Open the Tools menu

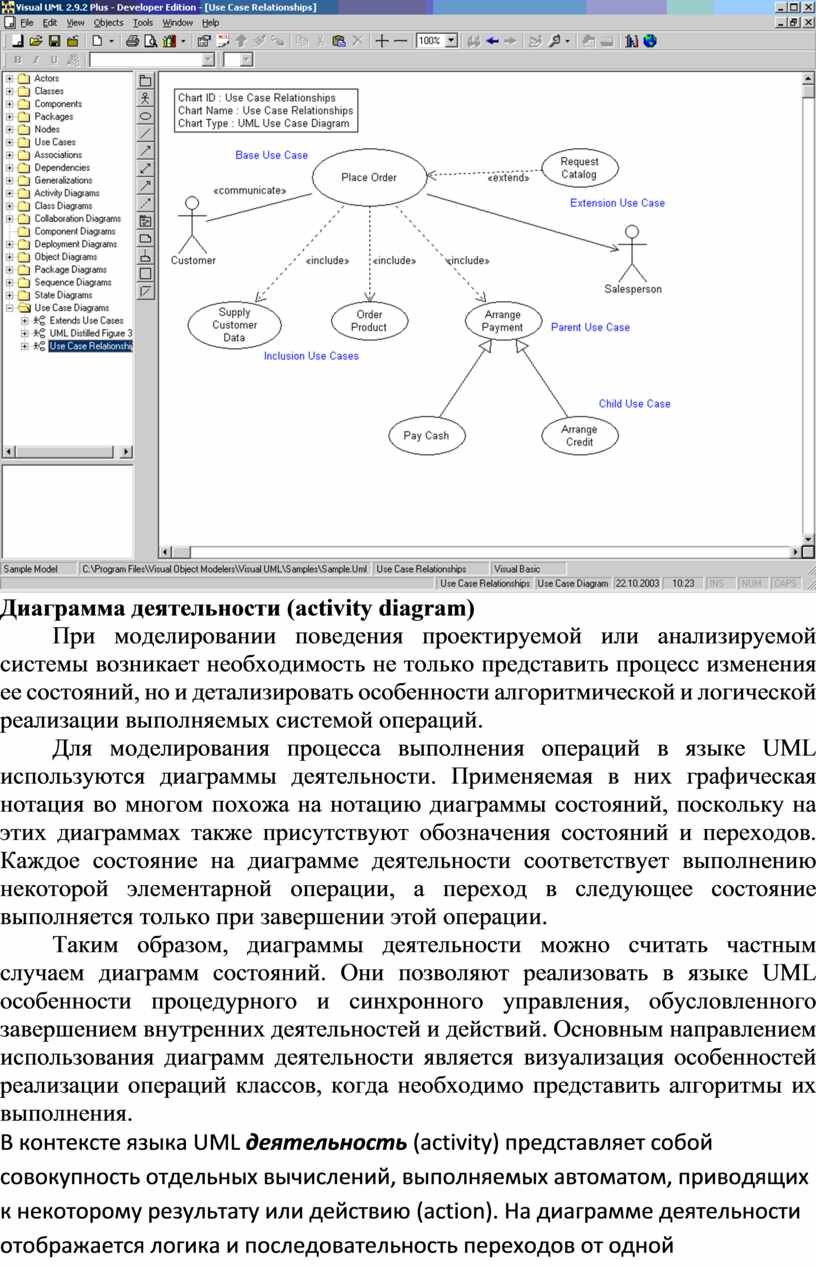[143, 22]
